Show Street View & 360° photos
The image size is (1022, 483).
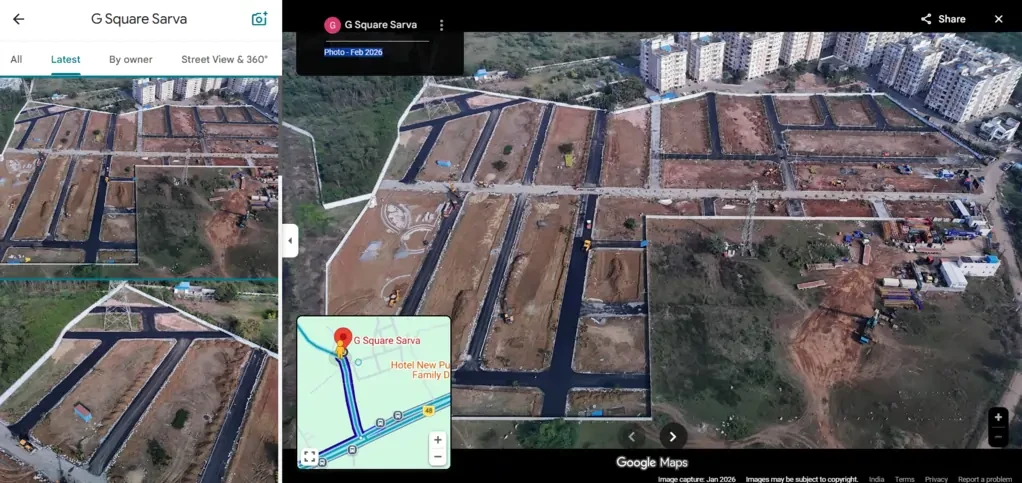[x=224, y=59]
